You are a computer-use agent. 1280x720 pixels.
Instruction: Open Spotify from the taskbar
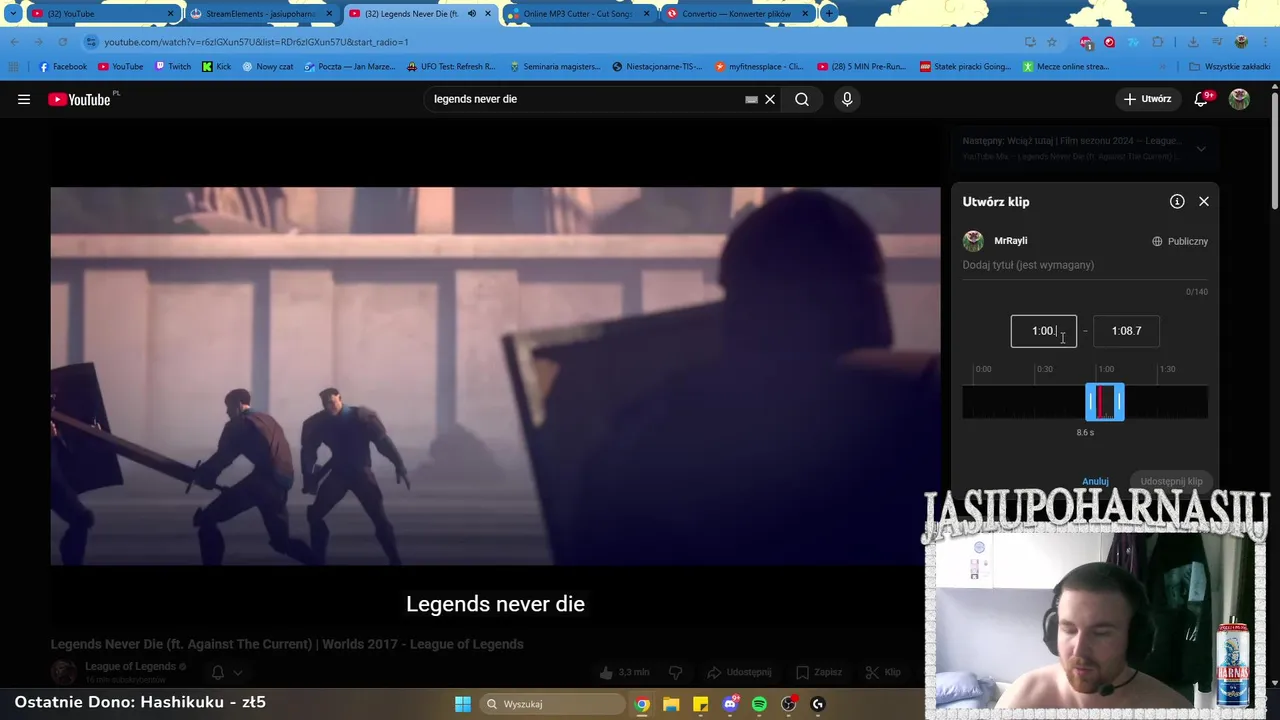[759, 704]
